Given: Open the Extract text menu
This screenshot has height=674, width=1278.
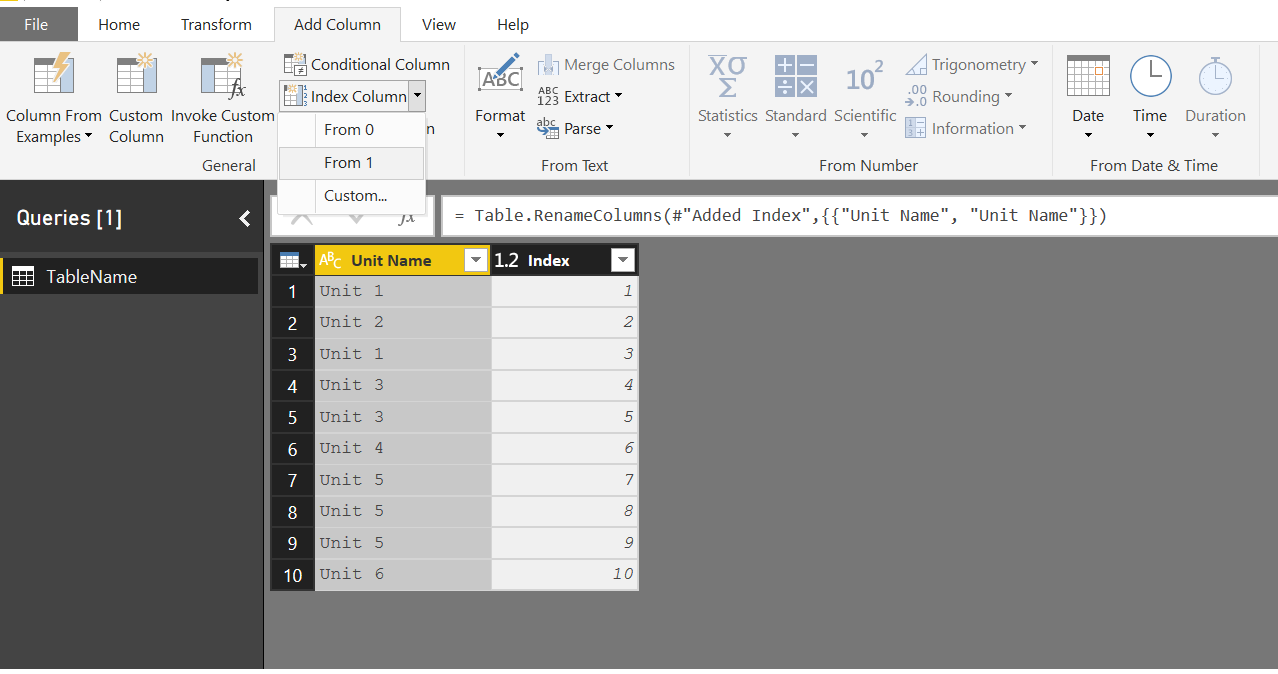Looking at the screenshot, I should click(x=580, y=96).
